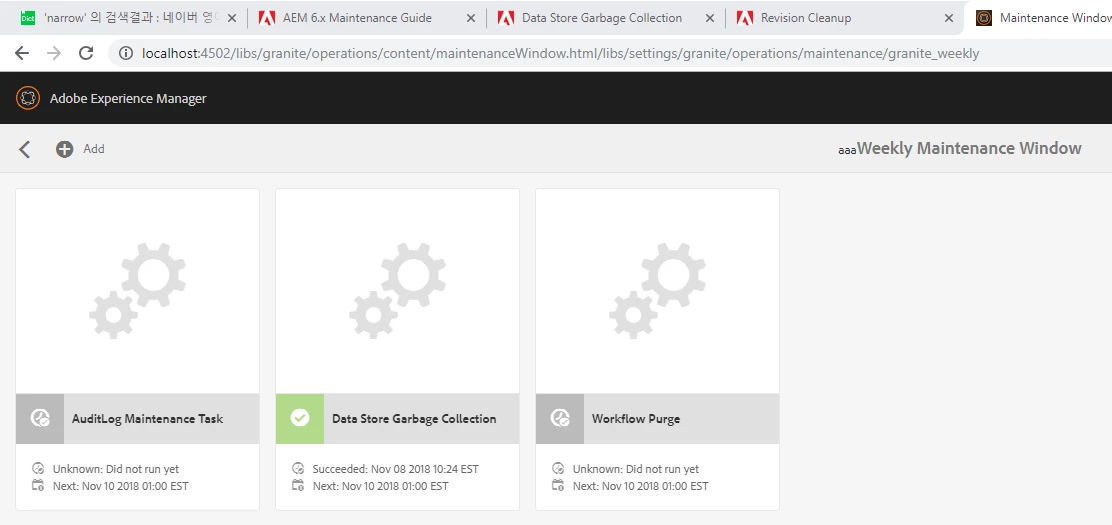
Task: Click the Next run date on Workflow Purge card
Action: tap(640, 486)
